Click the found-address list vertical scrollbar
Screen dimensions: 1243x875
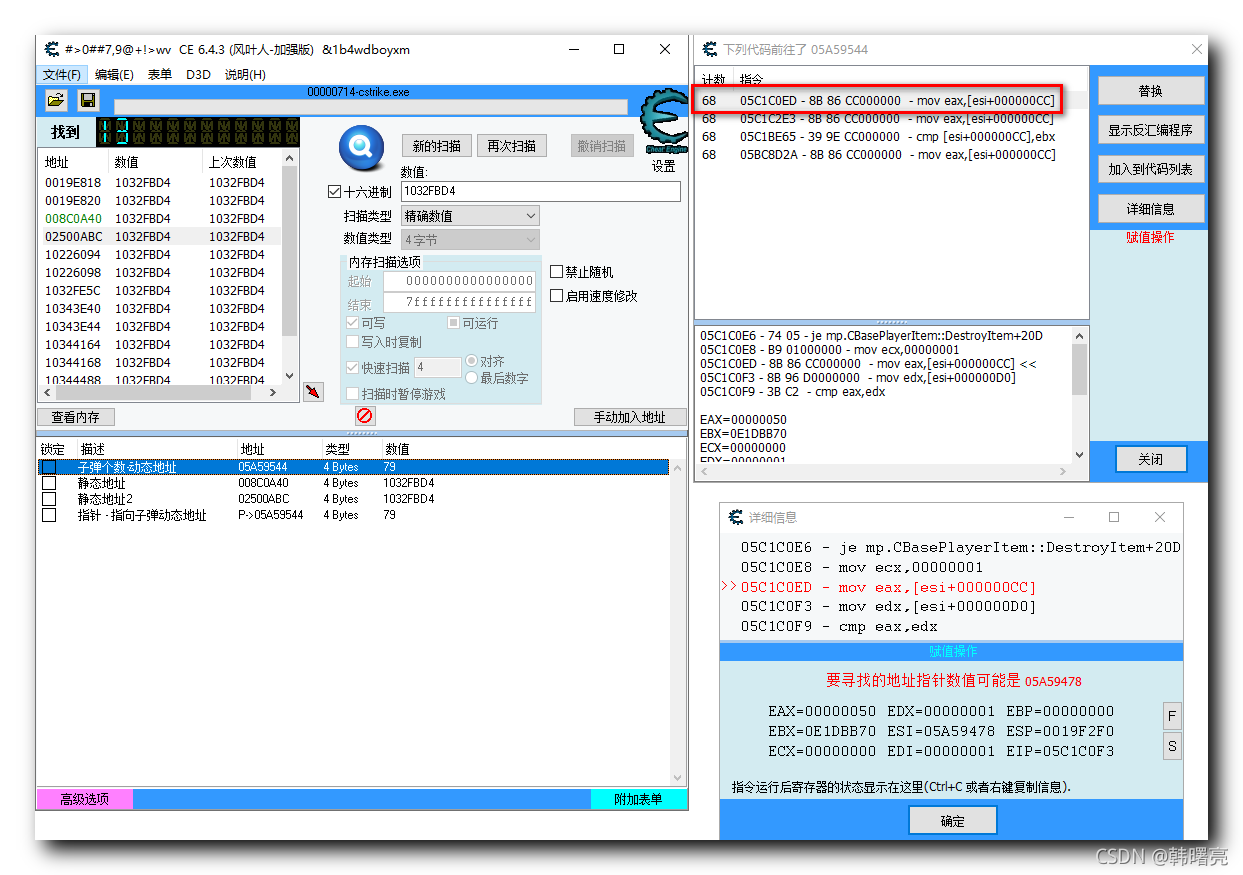tap(290, 267)
